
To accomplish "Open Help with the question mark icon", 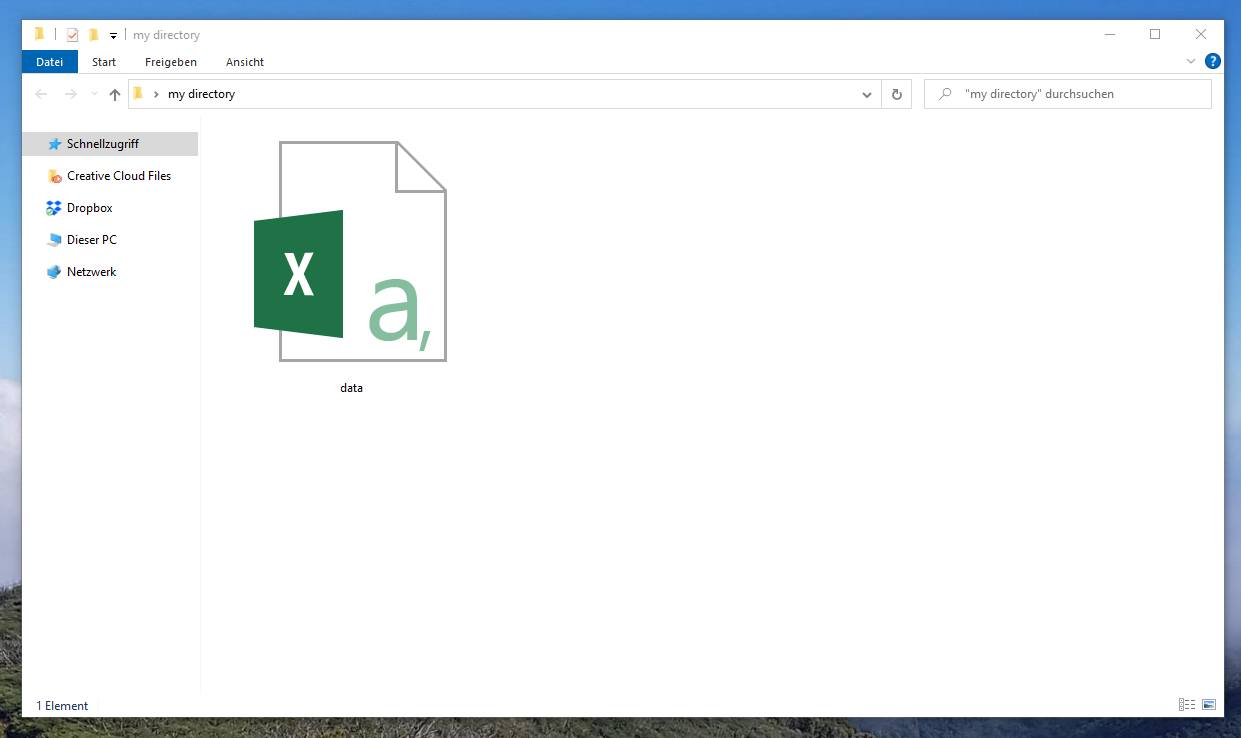I will [x=1213, y=61].
